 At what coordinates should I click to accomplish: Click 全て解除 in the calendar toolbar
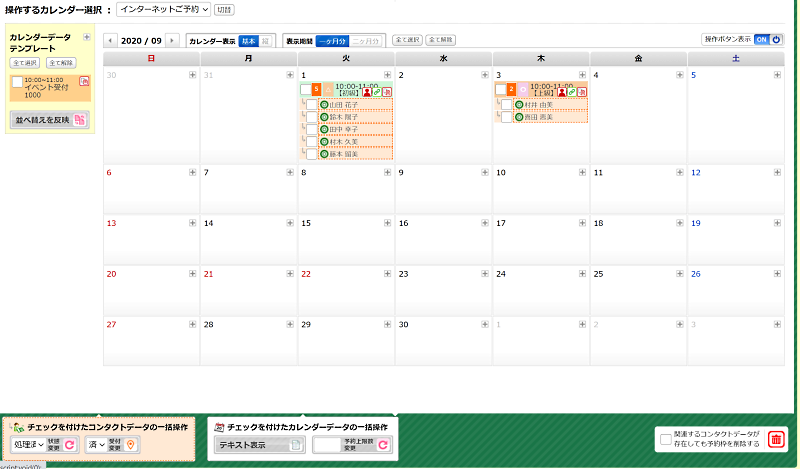tap(441, 40)
